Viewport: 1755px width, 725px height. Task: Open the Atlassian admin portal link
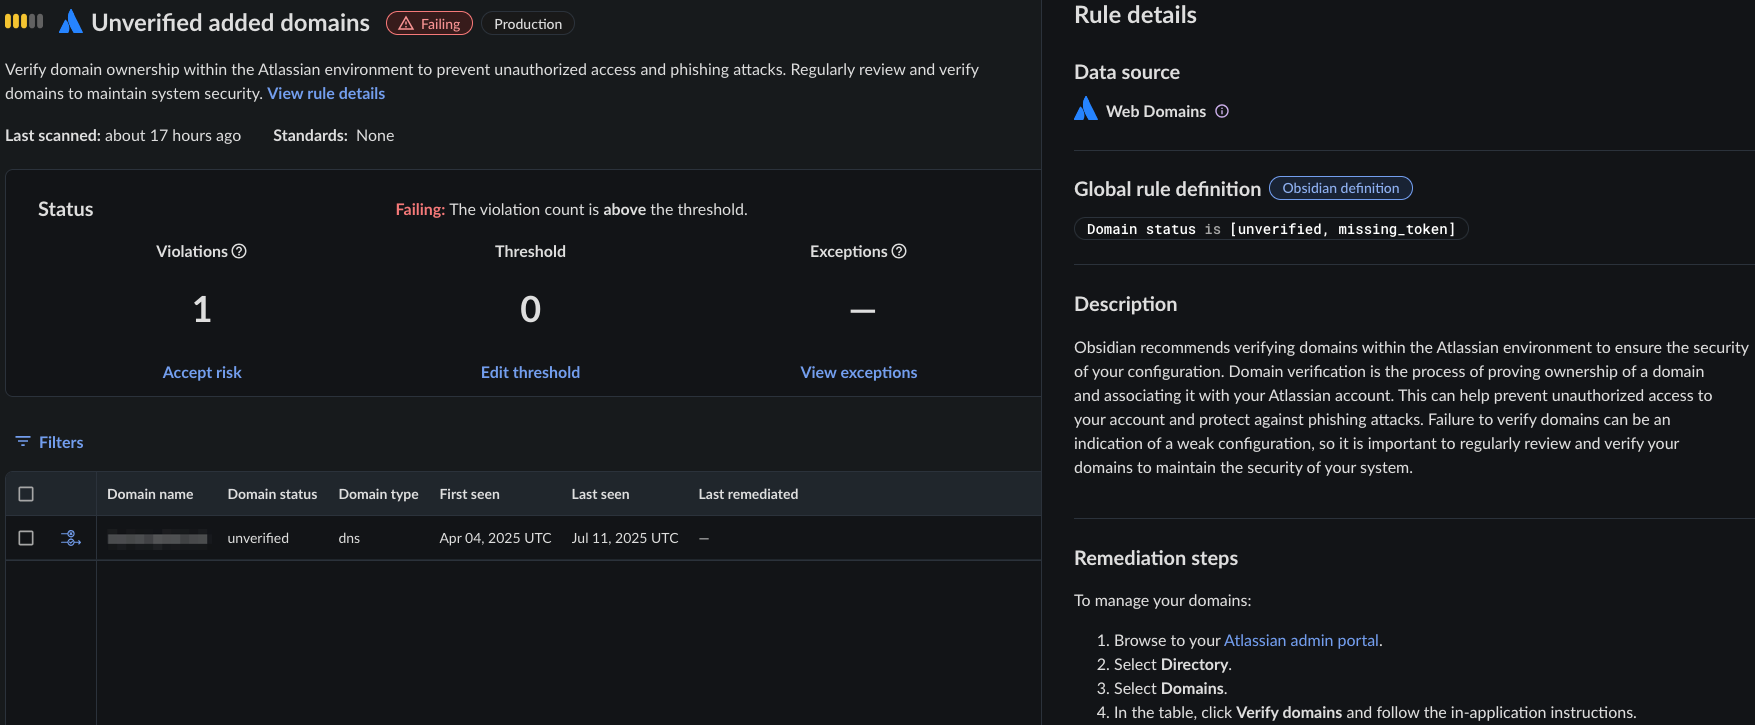click(x=1301, y=640)
